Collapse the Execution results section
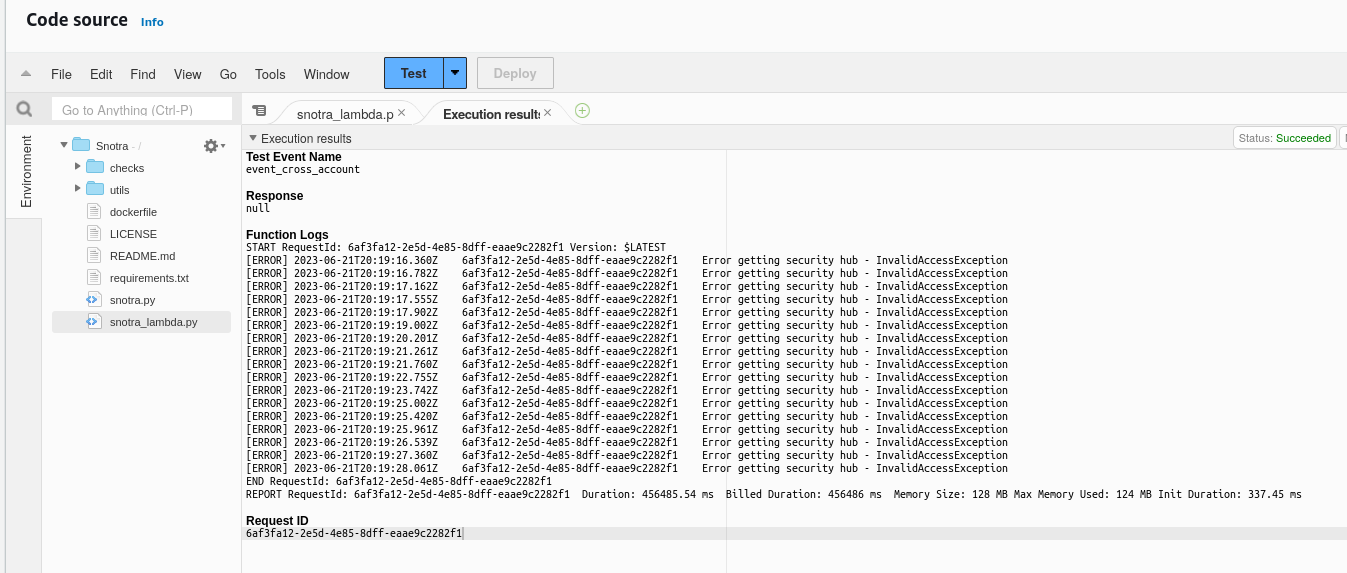 pyautogui.click(x=253, y=138)
